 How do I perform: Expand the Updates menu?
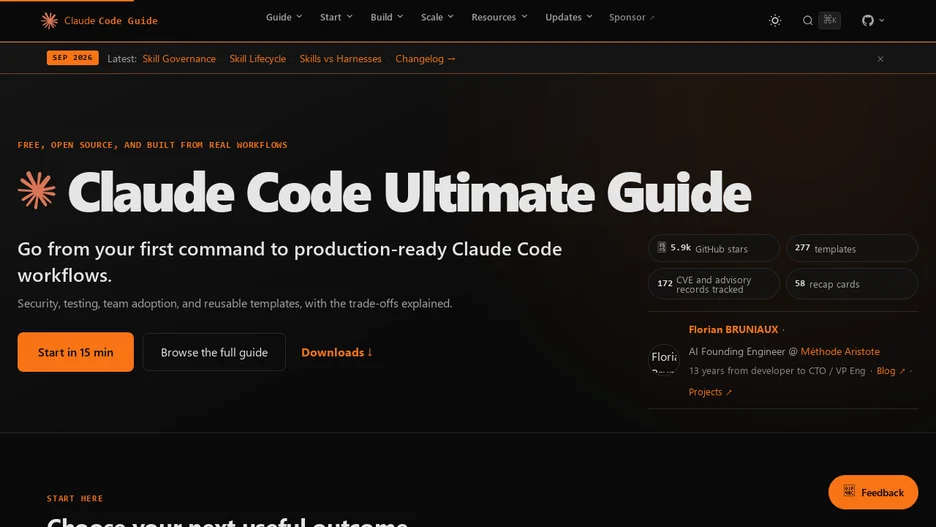tap(569, 17)
